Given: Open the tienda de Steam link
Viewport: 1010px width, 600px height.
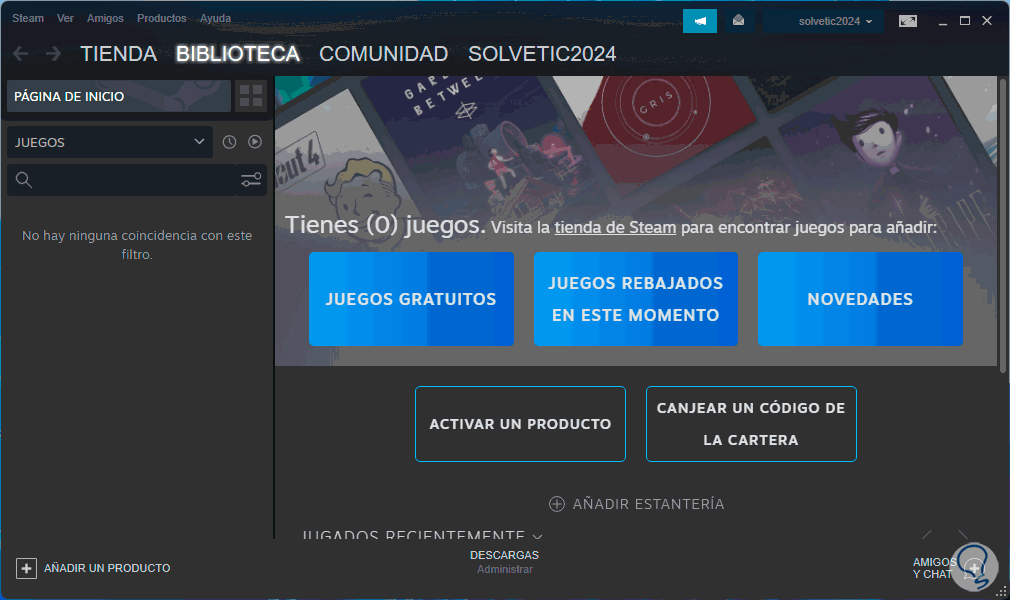Looking at the screenshot, I should 615,227.
